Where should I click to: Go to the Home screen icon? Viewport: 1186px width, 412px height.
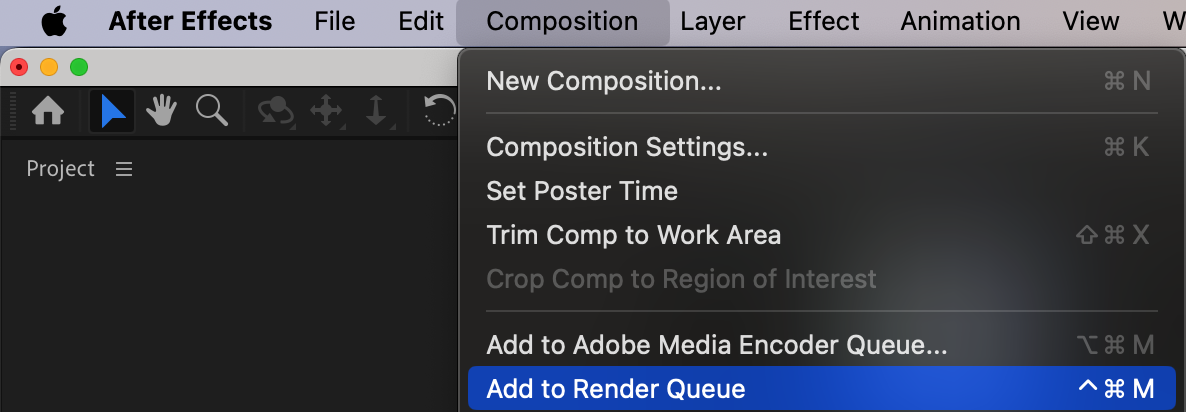(49, 111)
